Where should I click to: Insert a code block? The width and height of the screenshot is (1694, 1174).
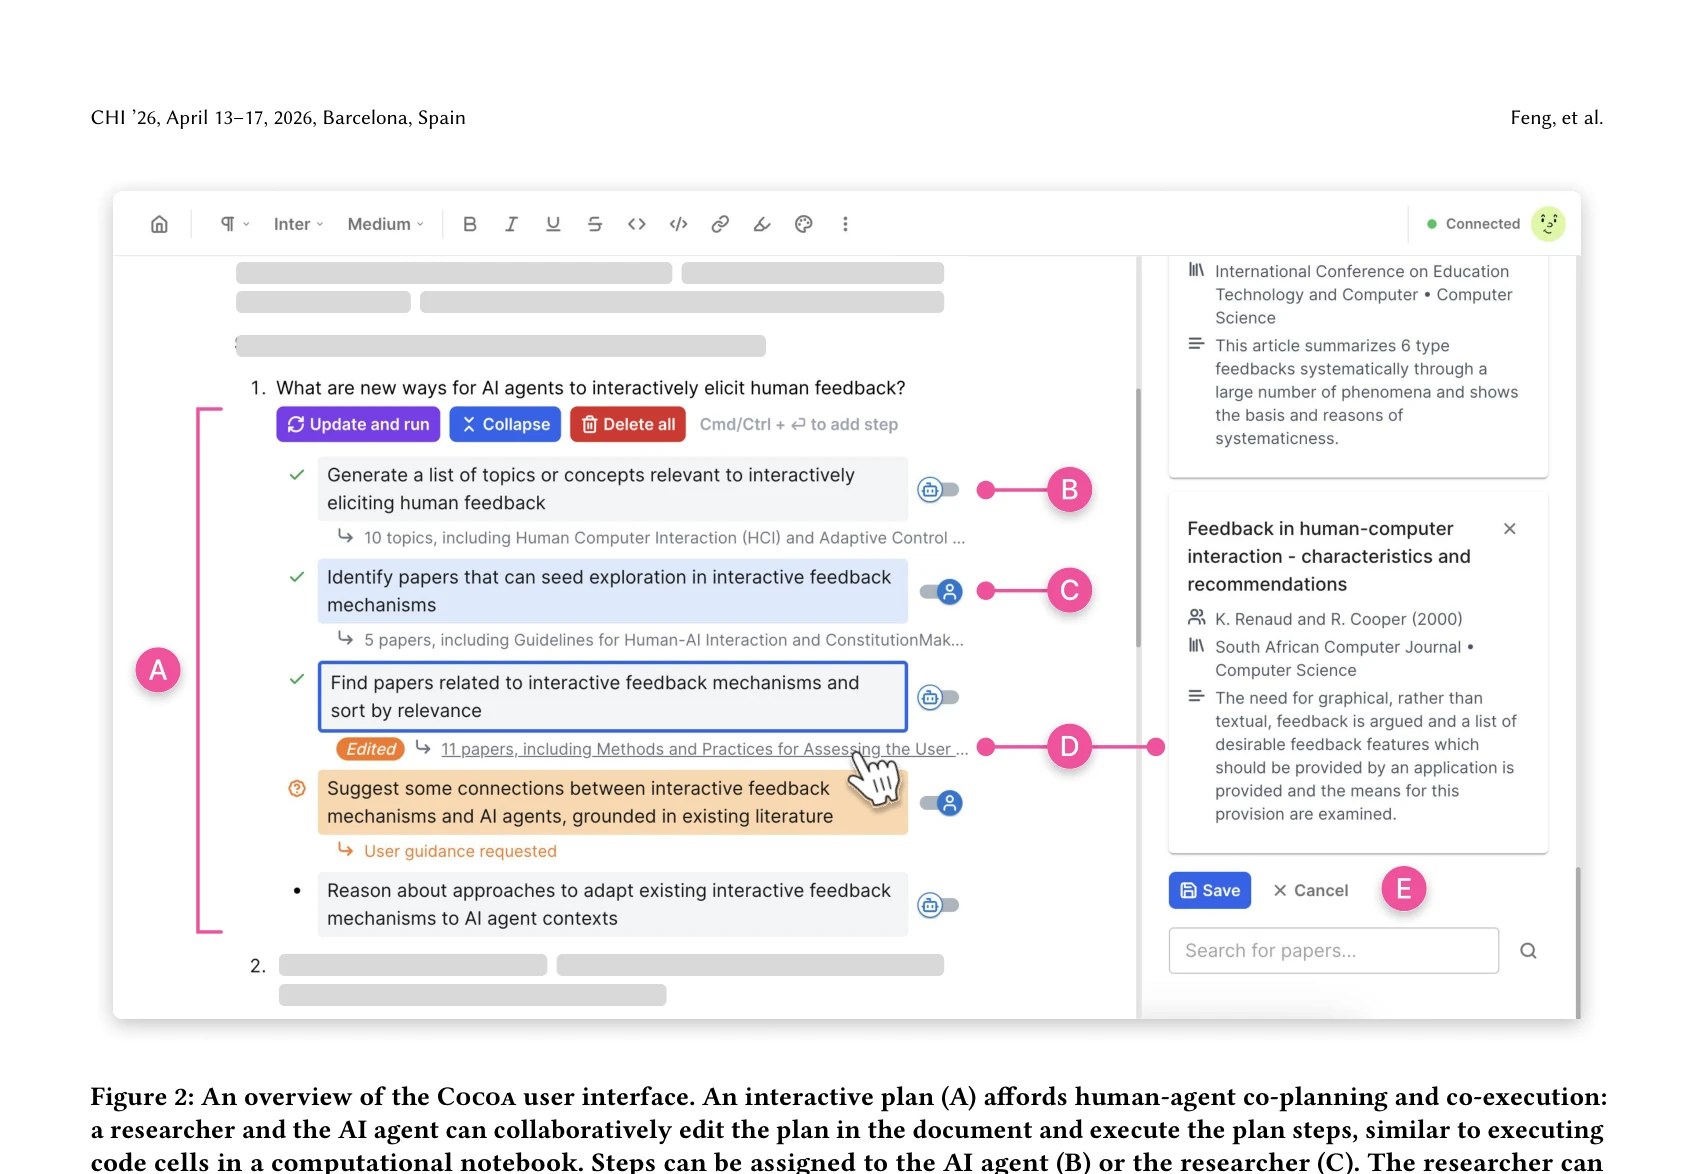tap(679, 224)
